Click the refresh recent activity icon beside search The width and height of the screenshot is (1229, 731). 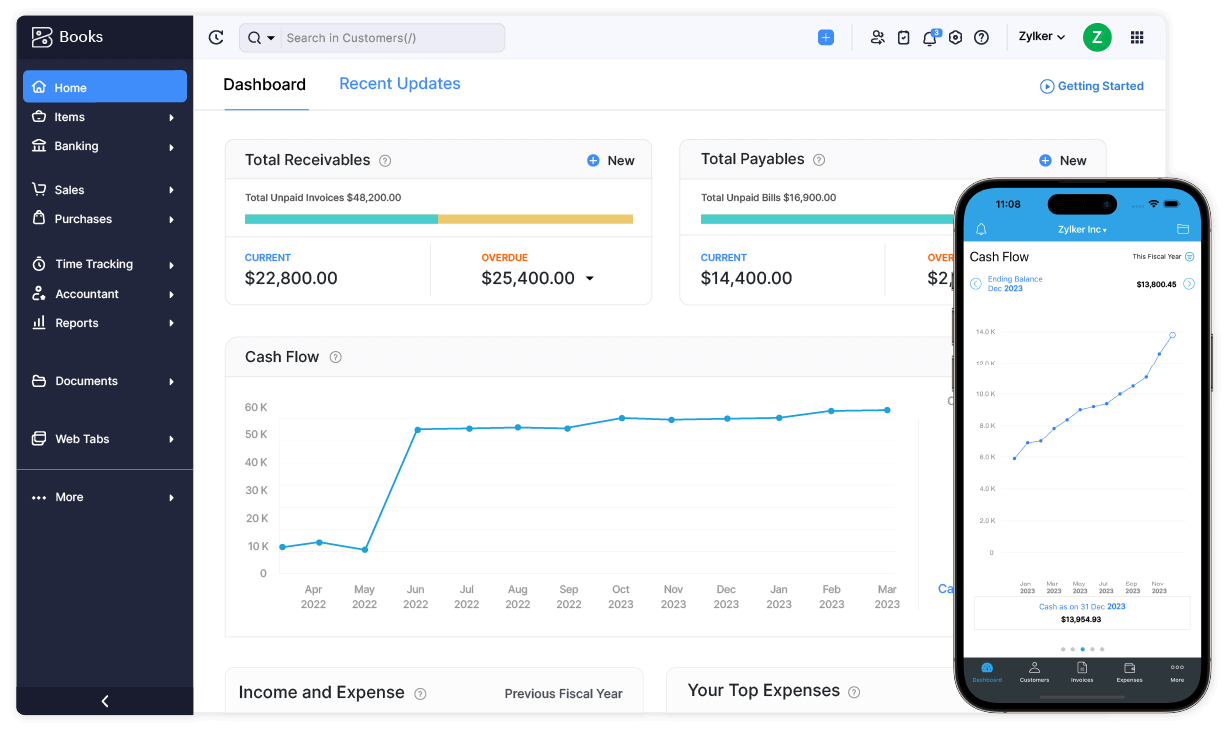[x=216, y=37]
